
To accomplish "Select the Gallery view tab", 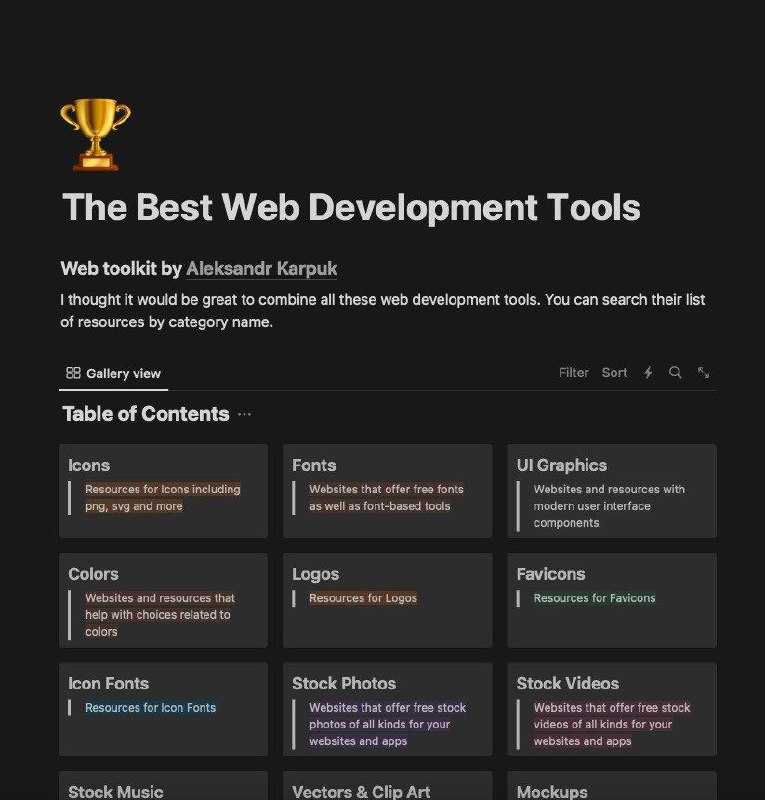I will pyautogui.click(x=113, y=373).
